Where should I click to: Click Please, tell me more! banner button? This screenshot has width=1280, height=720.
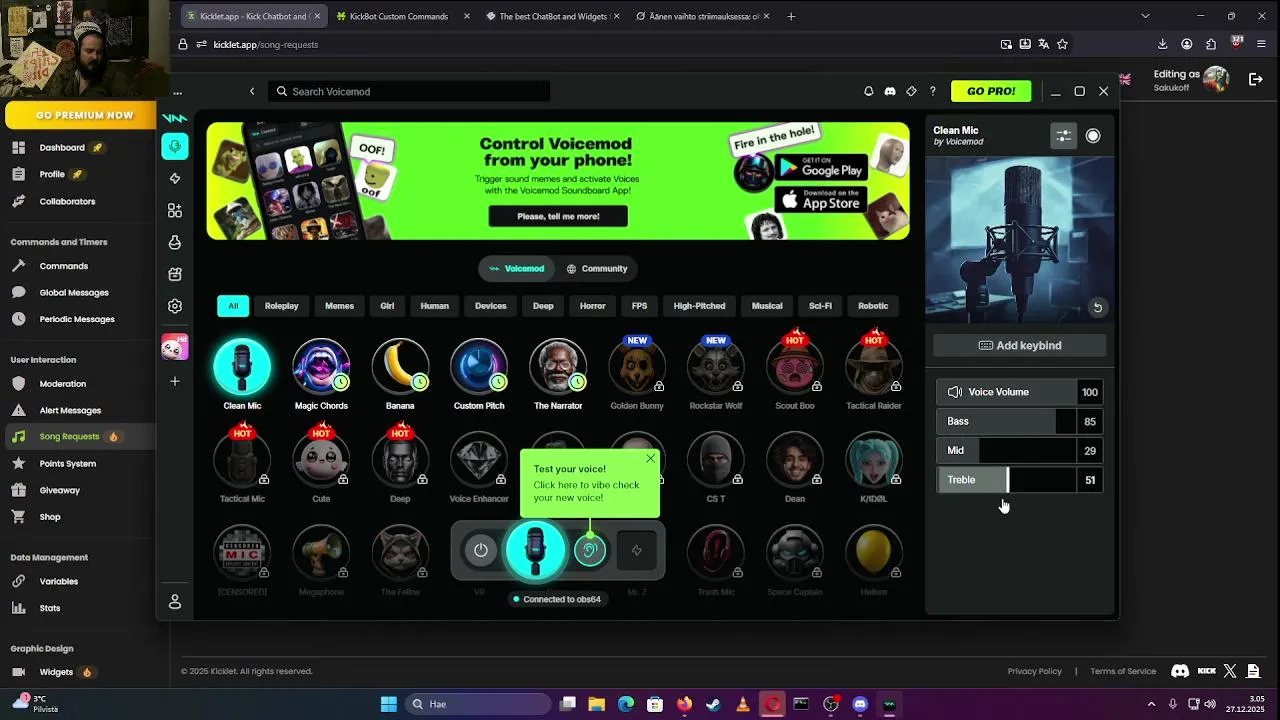coord(558,216)
